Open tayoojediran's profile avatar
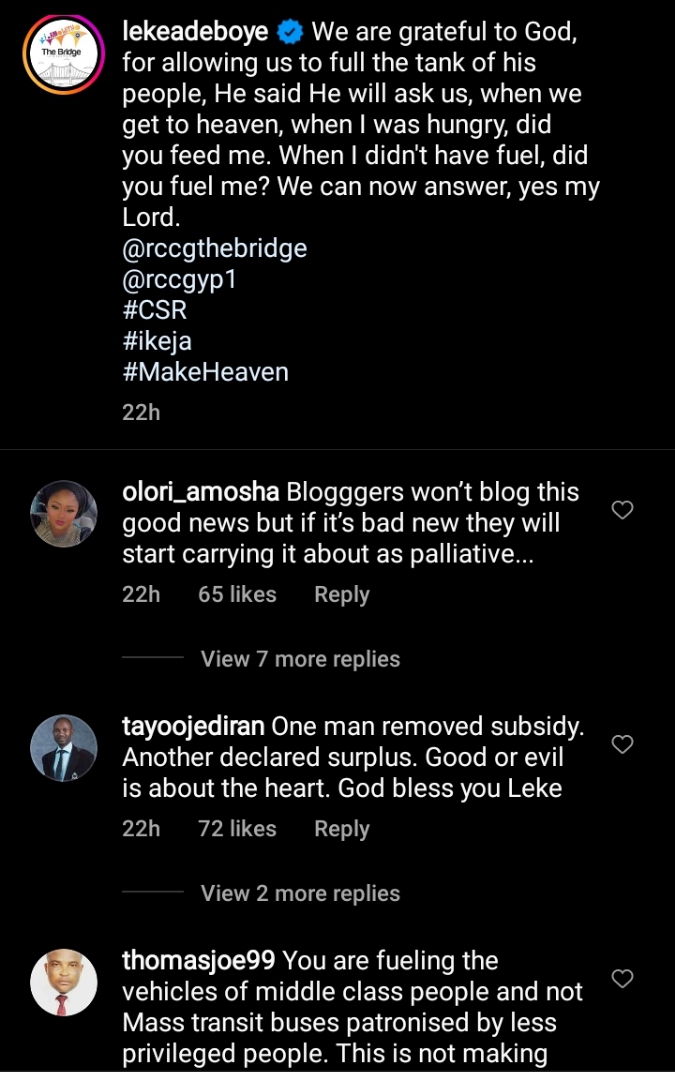Screen dimensions: 675x1072 coord(64,748)
